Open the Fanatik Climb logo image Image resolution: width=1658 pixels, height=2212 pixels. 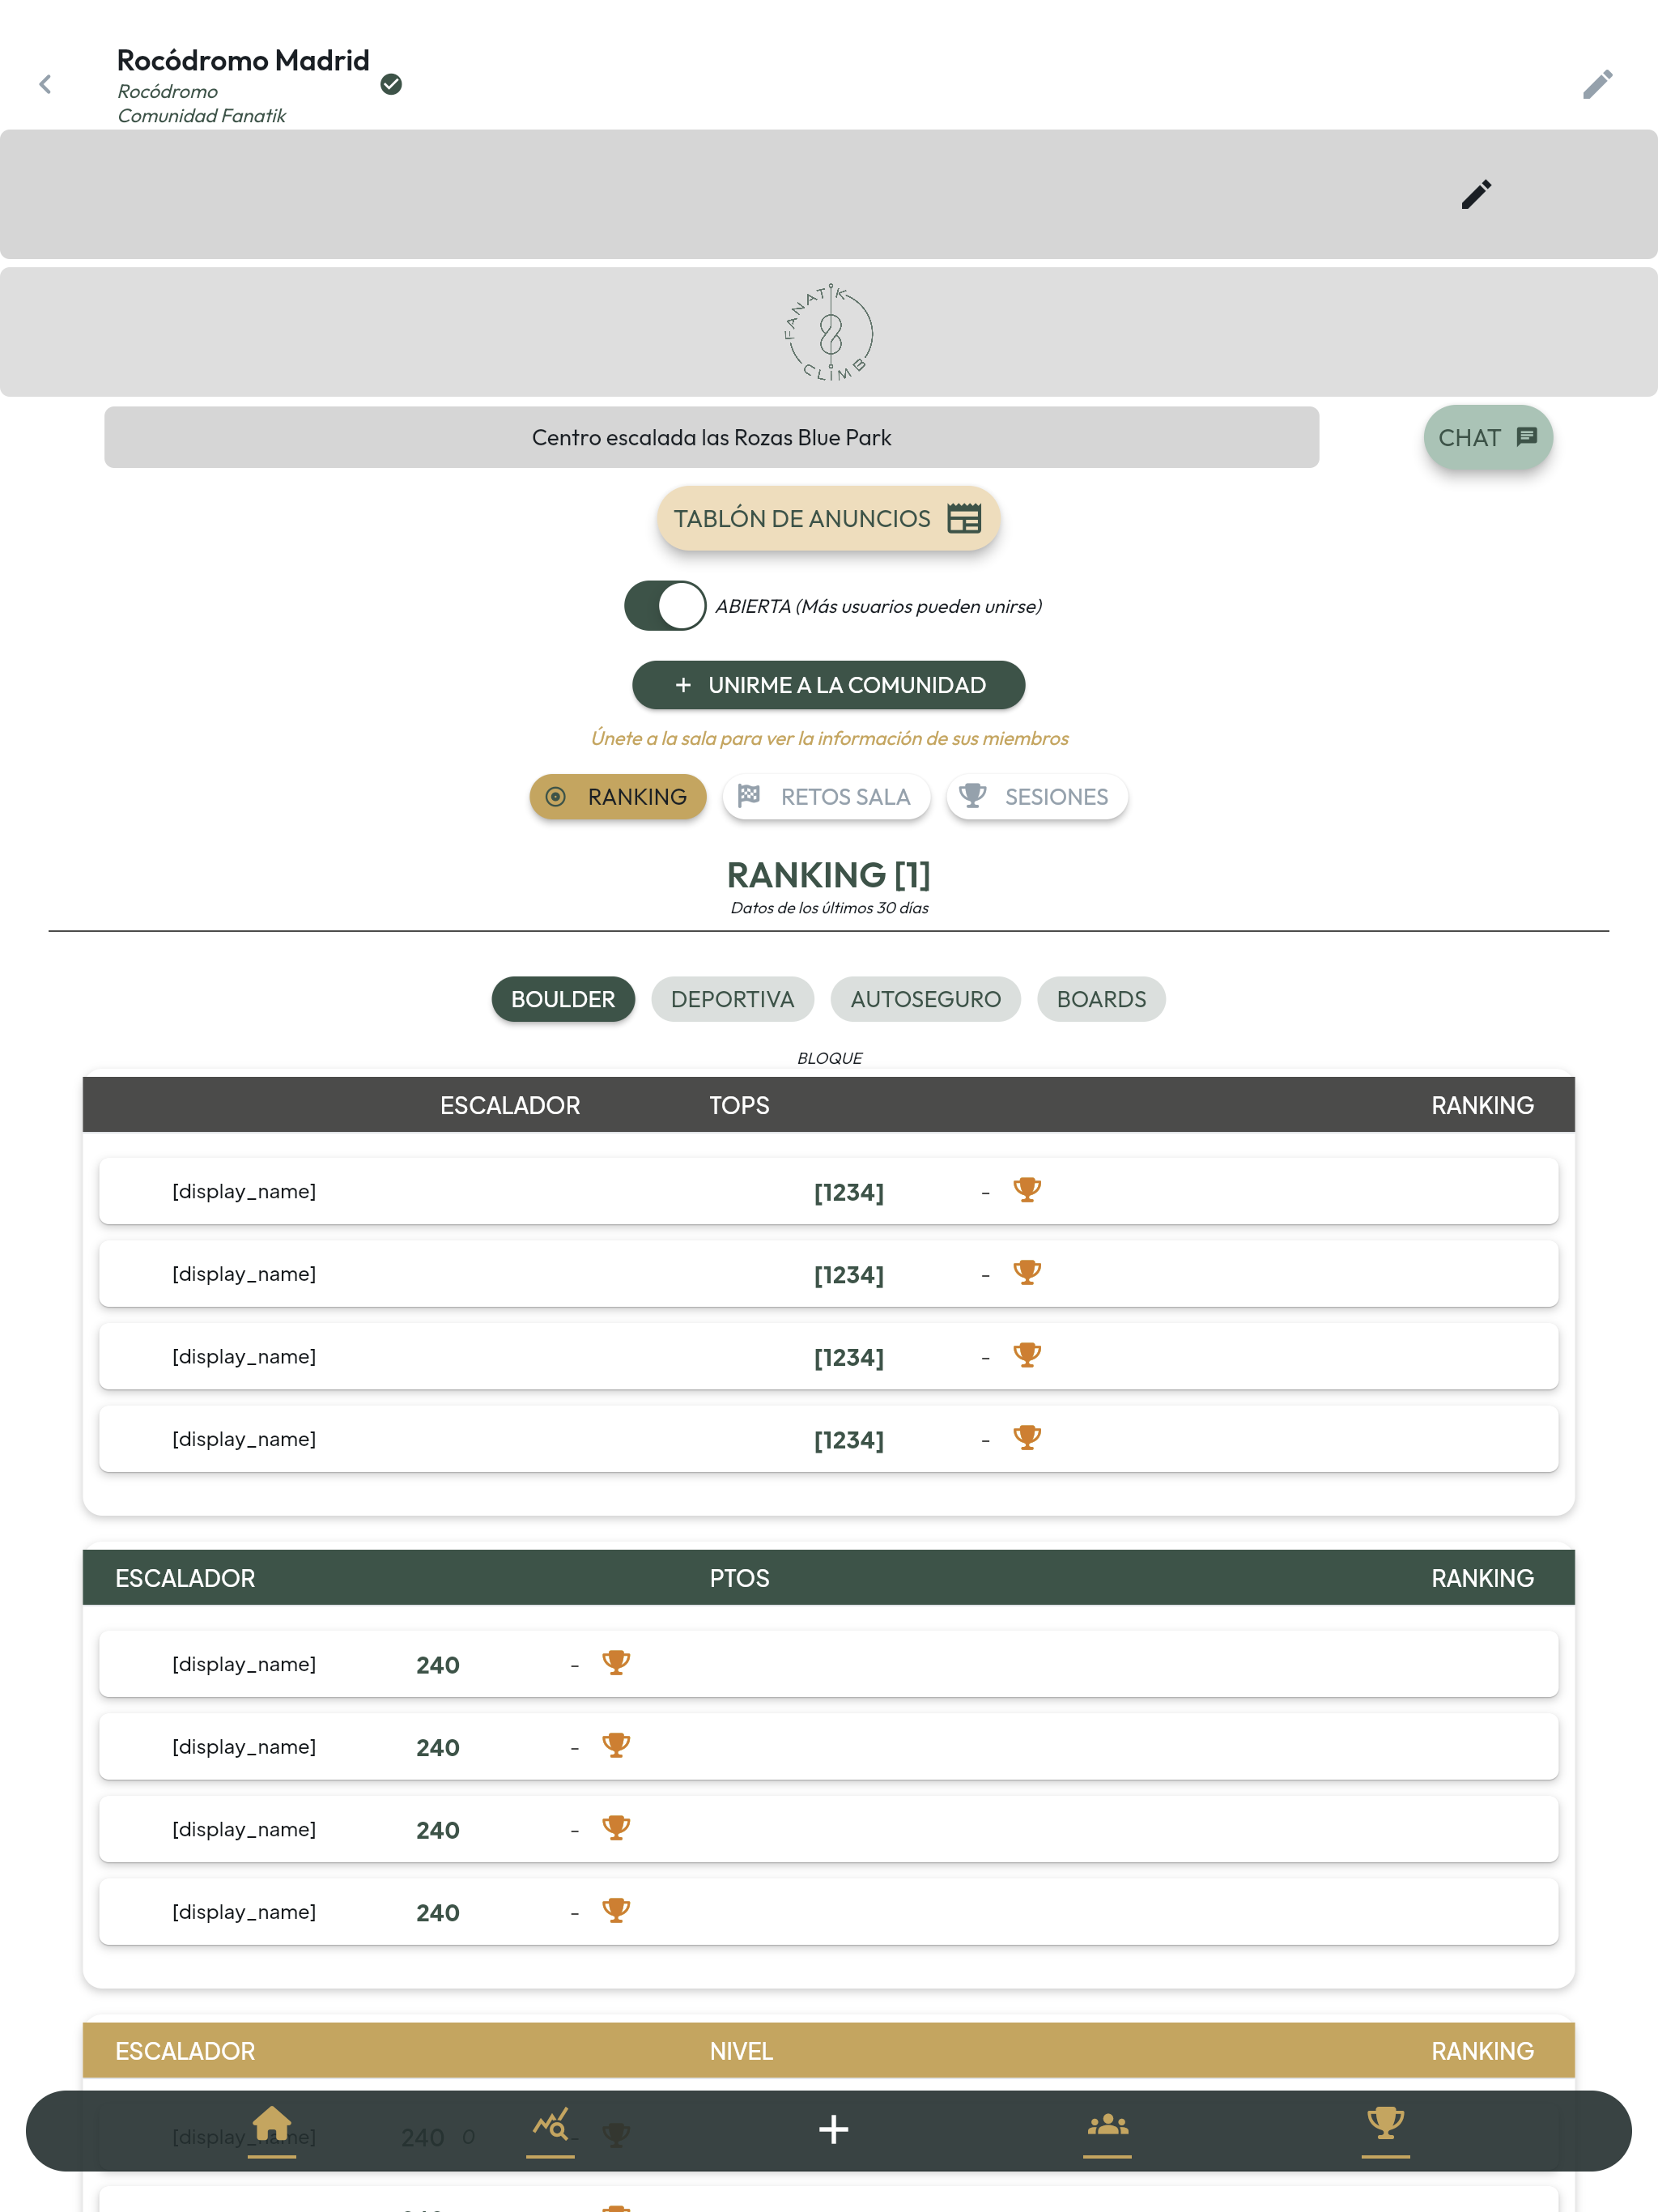(x=829, y=332)
